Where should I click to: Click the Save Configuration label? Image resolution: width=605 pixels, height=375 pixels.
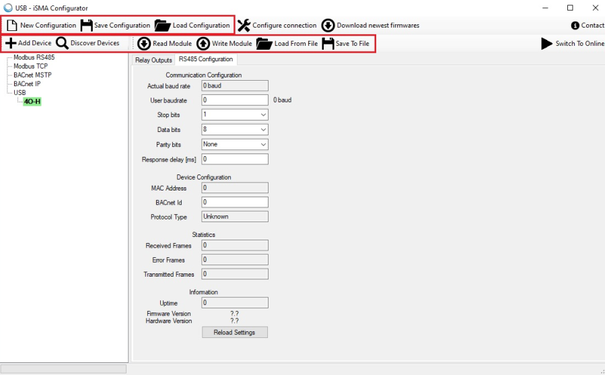[x=122, y=25]
